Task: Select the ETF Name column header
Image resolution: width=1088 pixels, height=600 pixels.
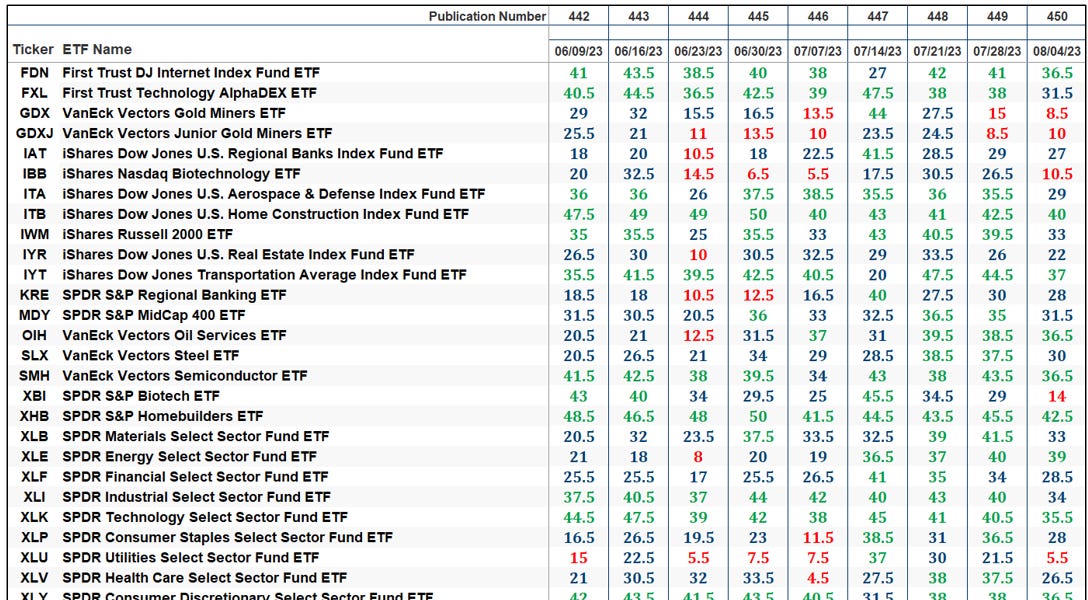Action: click(97, 50)
